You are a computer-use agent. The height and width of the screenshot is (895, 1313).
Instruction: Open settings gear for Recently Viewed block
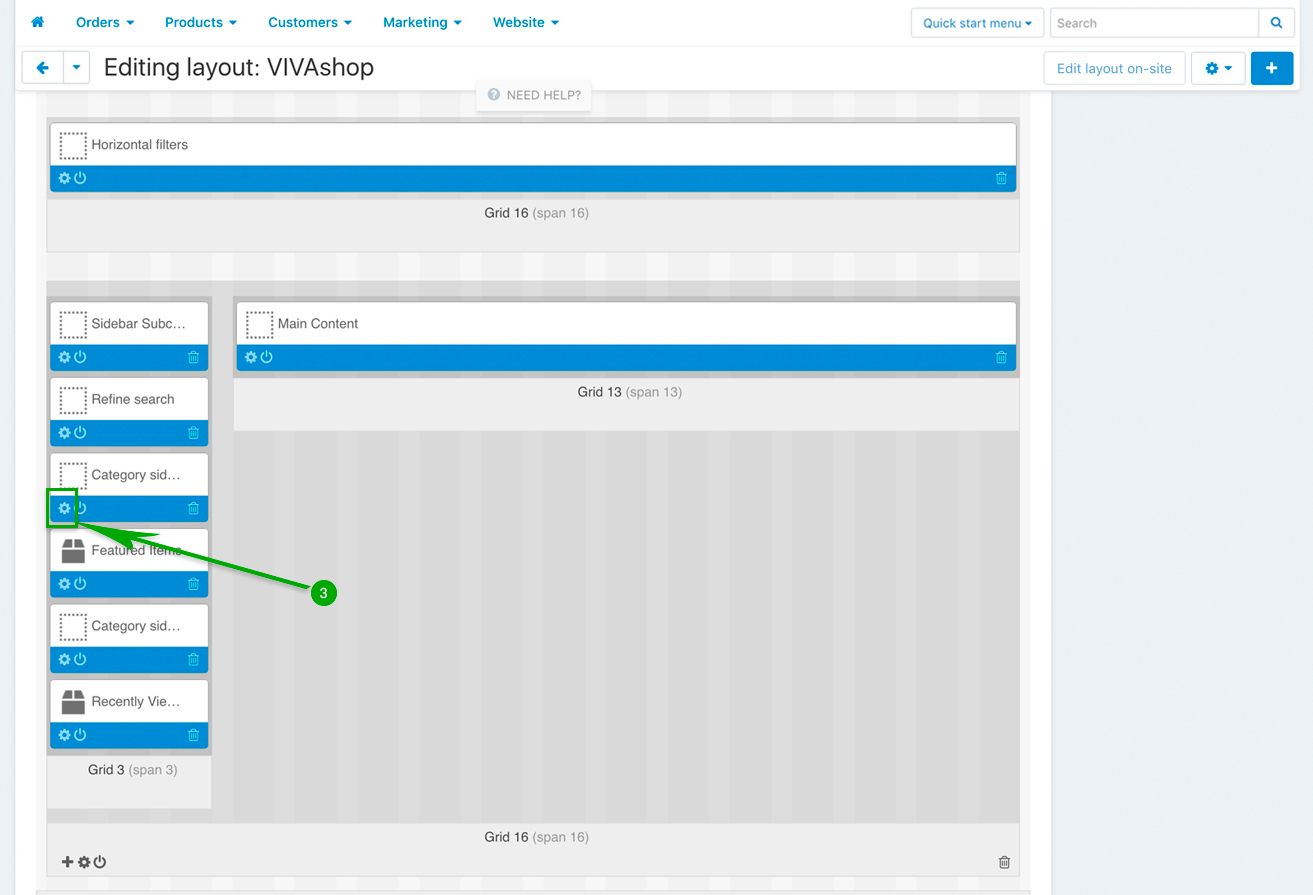pyautogui.click(x=65, y=735)
